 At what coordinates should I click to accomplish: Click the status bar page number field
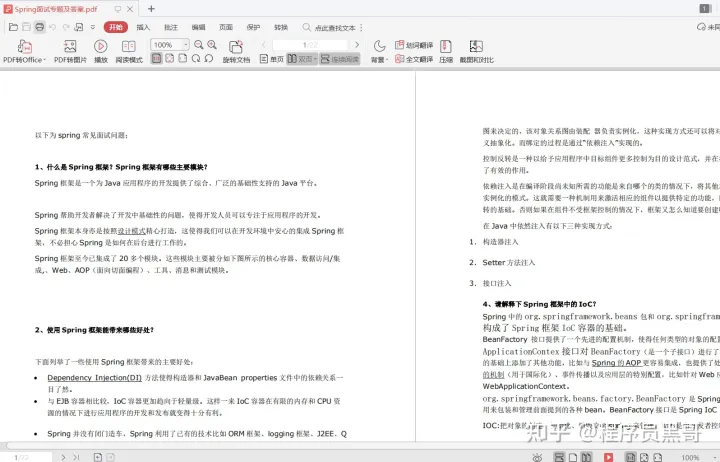click(28, 457)
